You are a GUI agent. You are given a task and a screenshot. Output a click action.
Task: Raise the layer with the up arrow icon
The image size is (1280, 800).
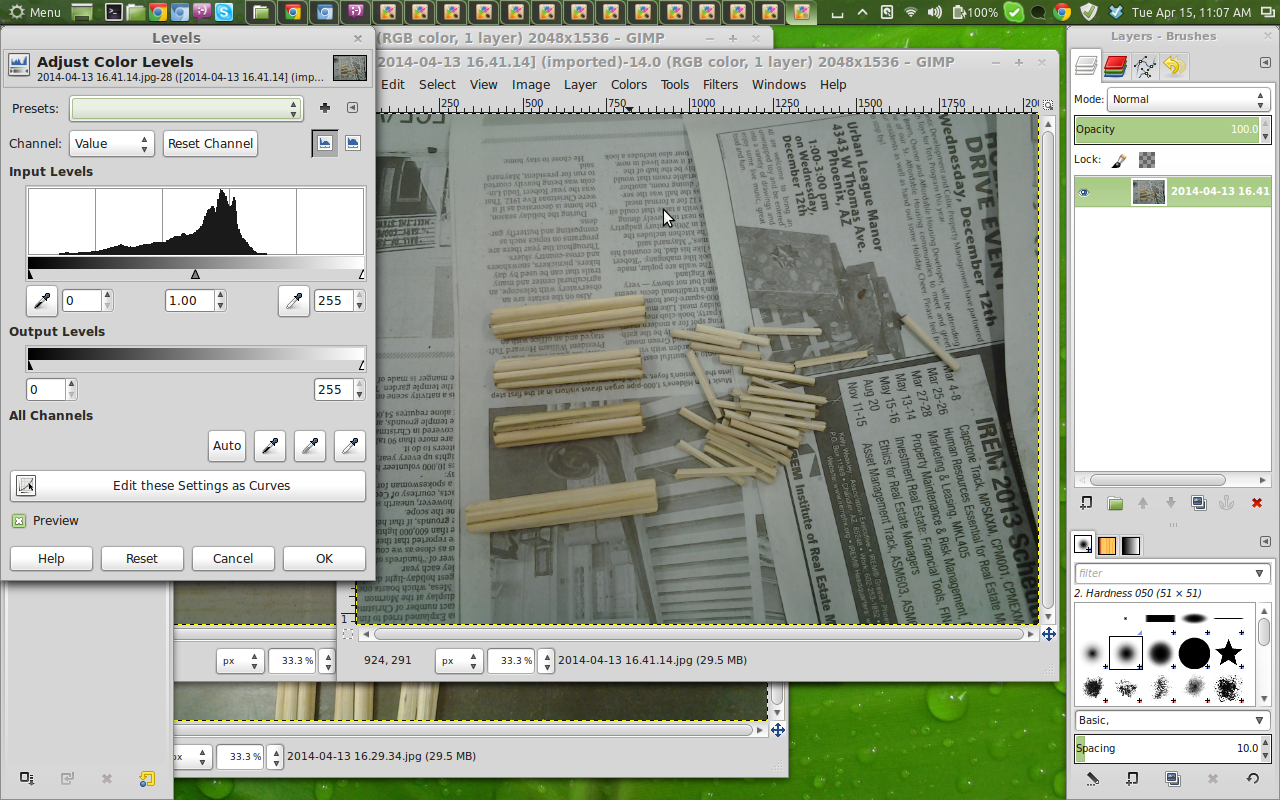click(1143, 503)
